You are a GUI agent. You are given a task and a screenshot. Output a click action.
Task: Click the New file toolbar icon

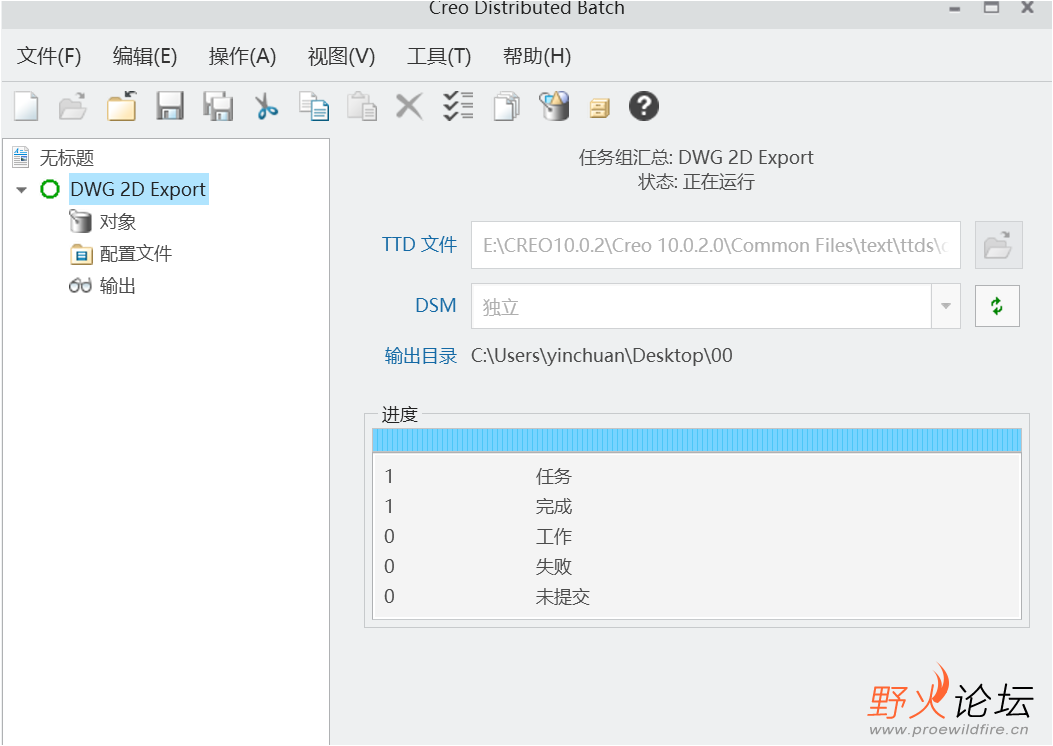pos(26,106)
